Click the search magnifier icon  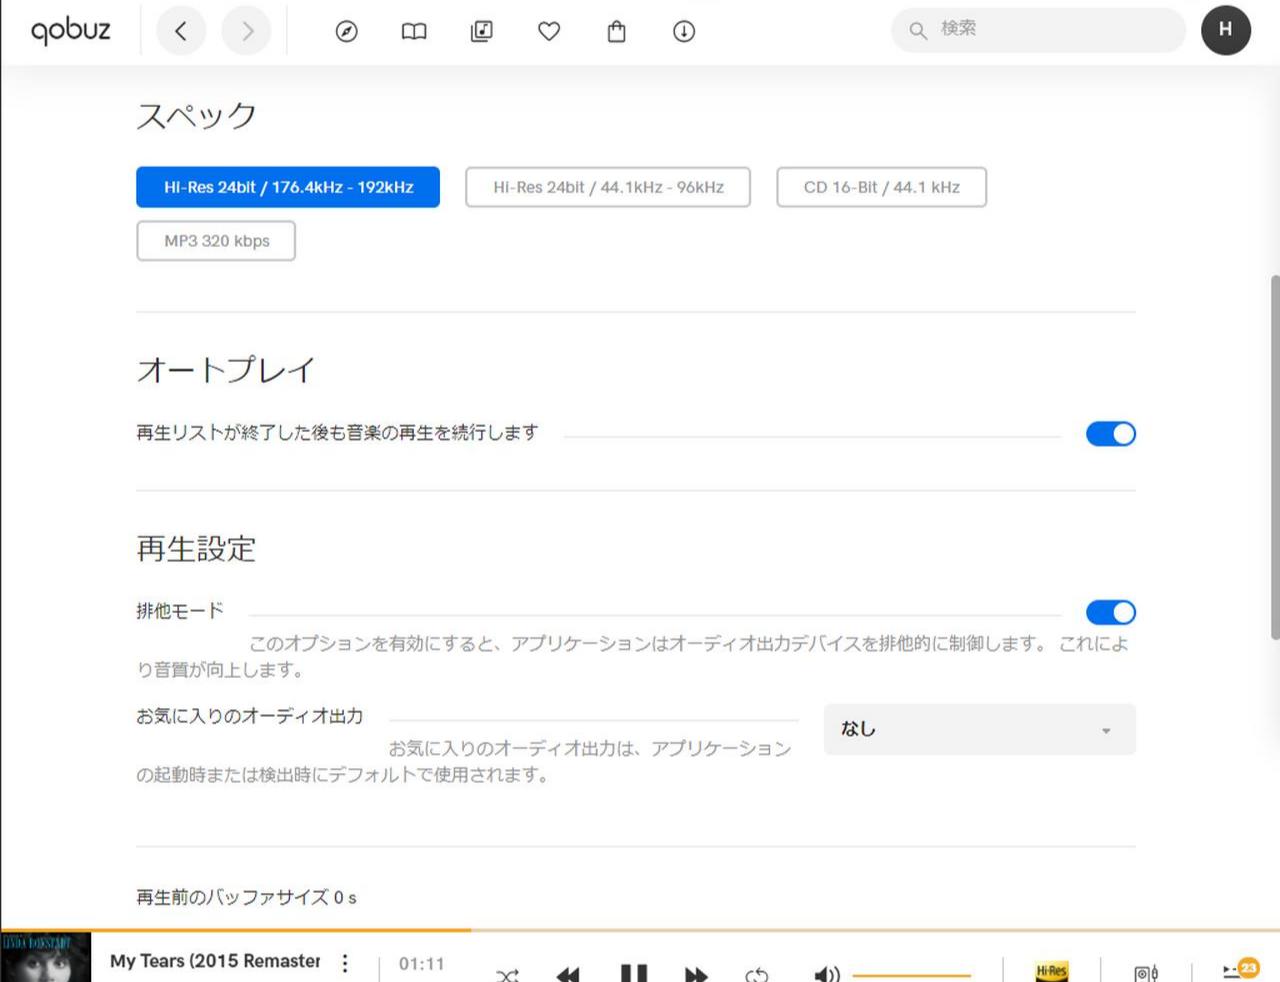(x=917, y=30)
